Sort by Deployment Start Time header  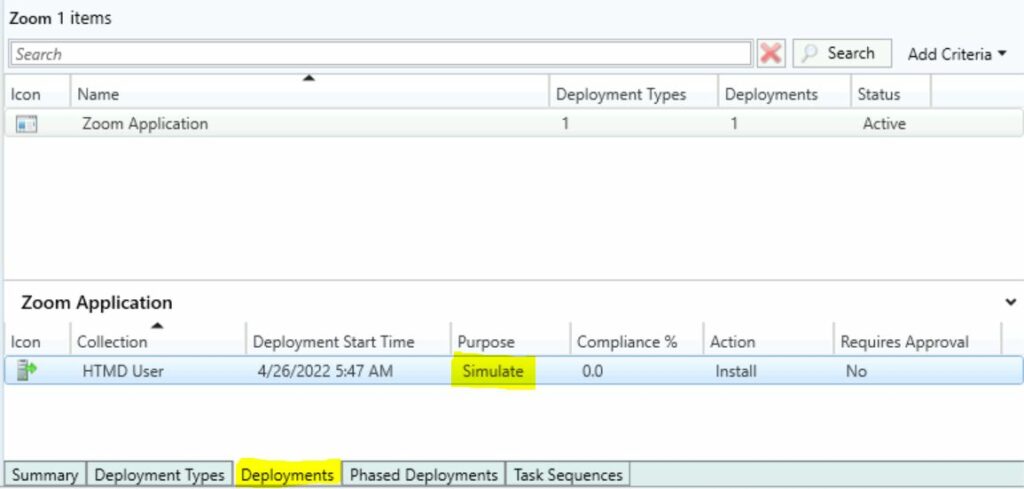pyautogui.click(x=348, y=341)
